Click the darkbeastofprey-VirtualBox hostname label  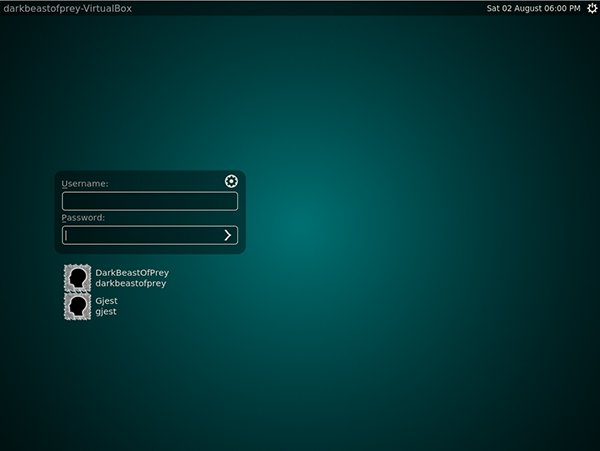click(68, 8)
